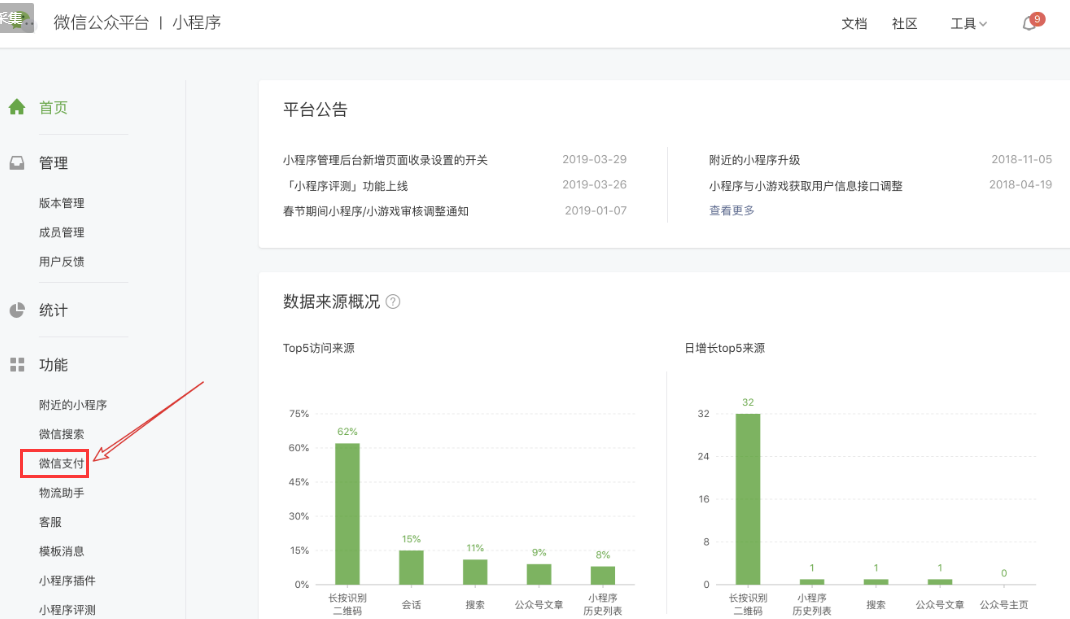The image size is (1070, 619).
Task: Click the 32 长按识别二维码 bar in 日增长 chart
Action: point(748,500)
